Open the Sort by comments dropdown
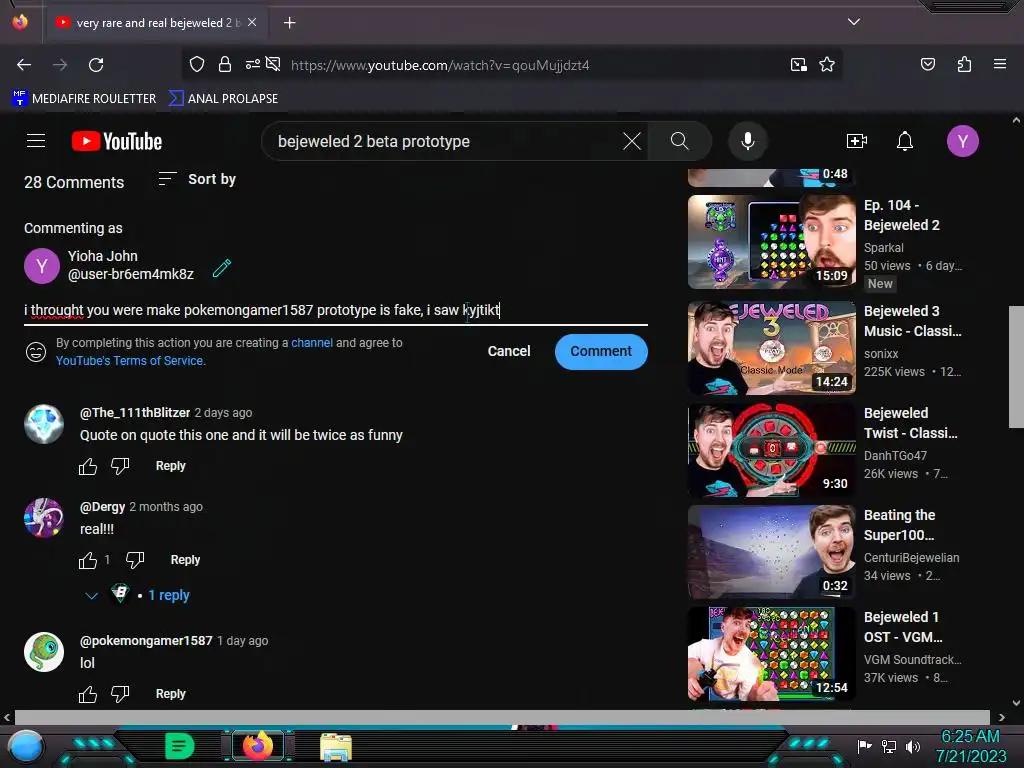Image resolution: width=1024 pixels, height=768 pixels. pyautogui.click(x=197, y=179)
